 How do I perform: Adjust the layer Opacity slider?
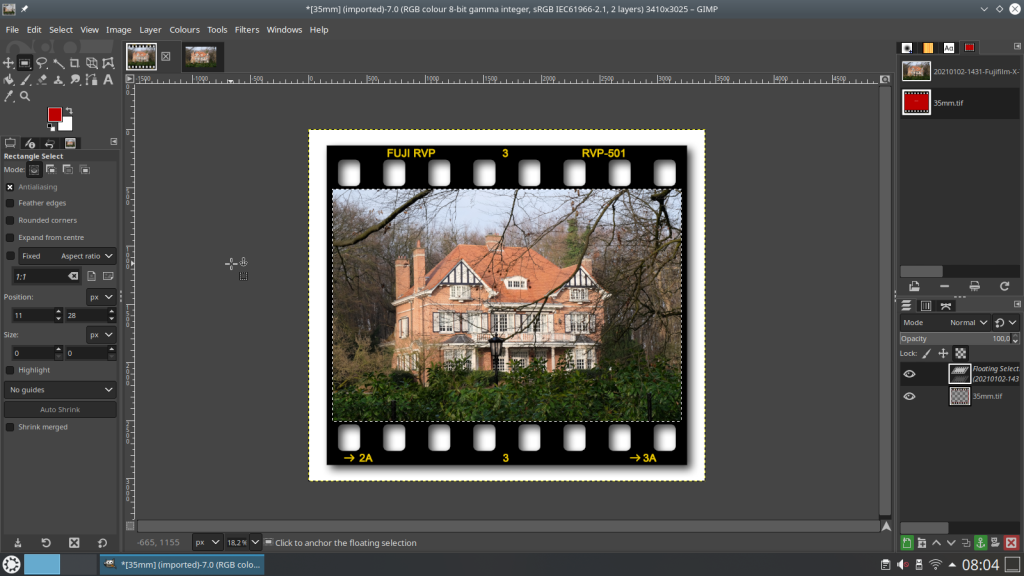coord(959,339)
